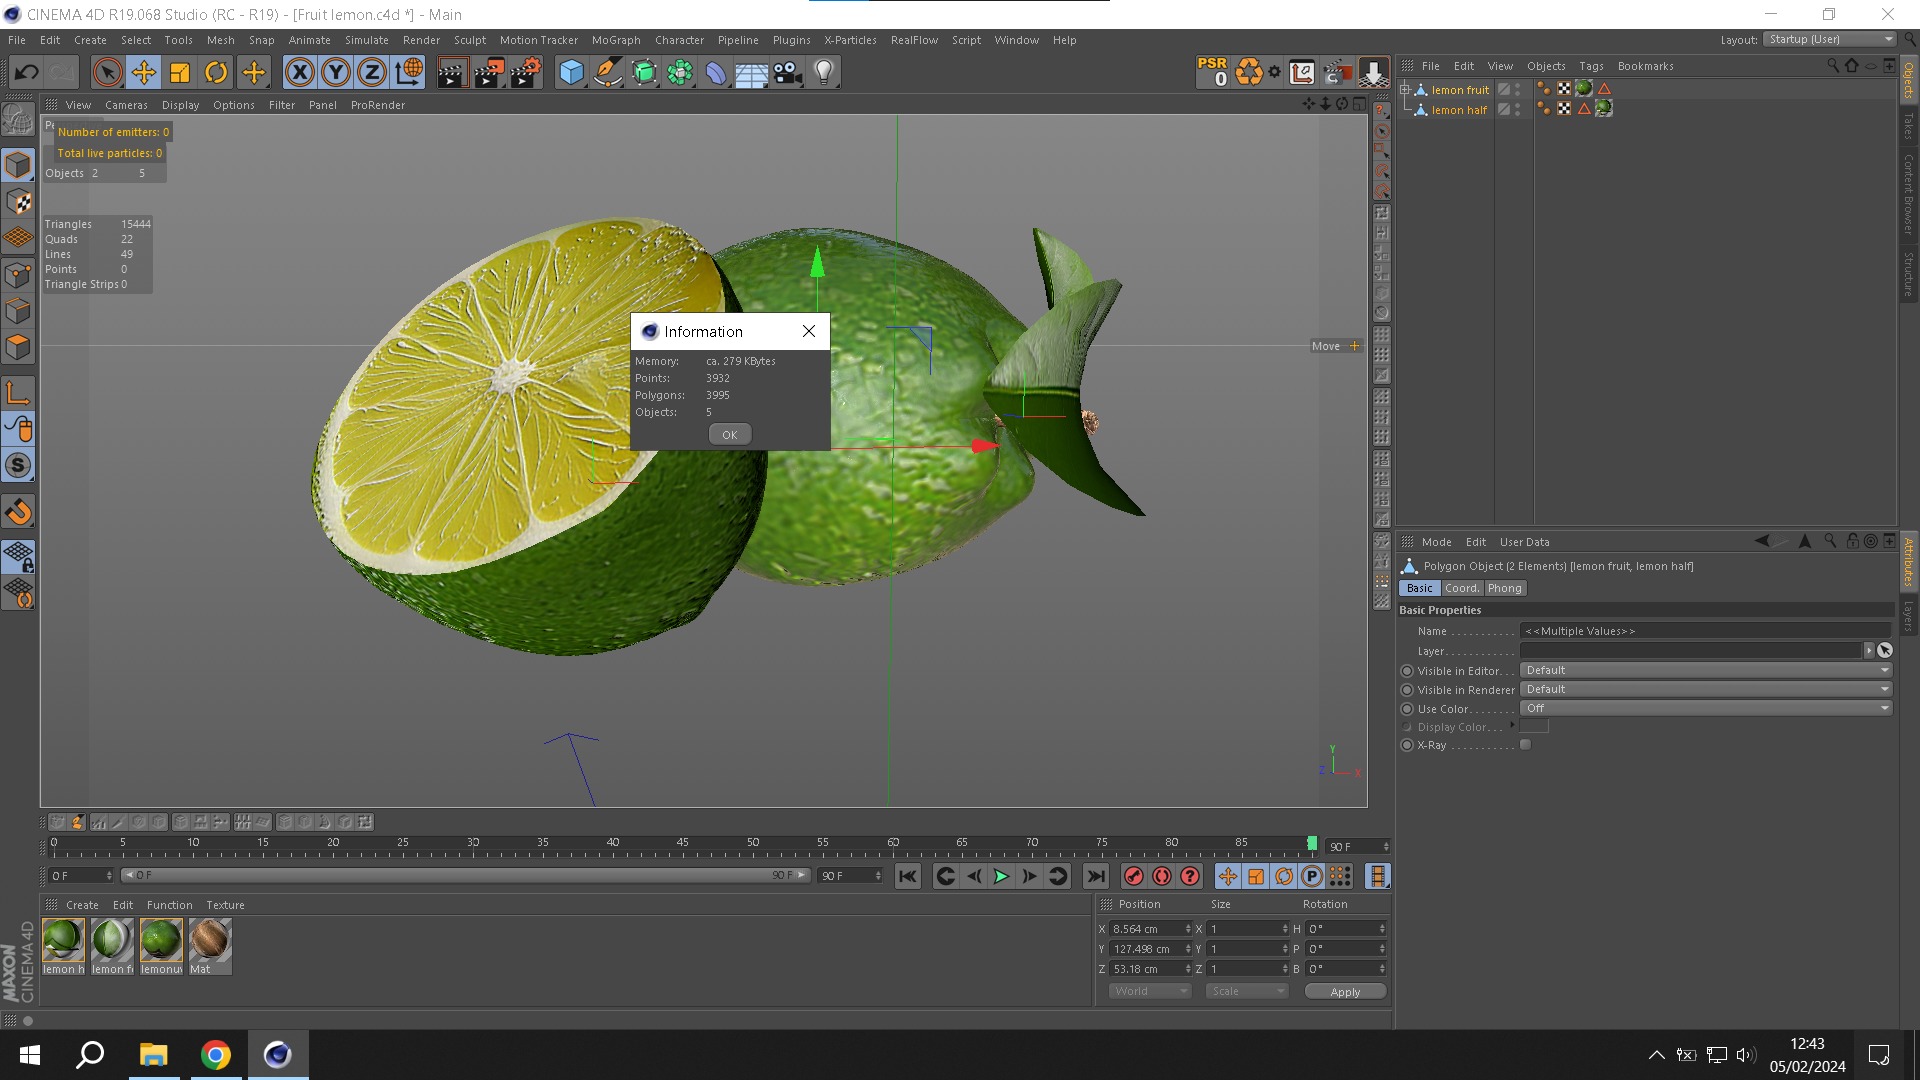
Task: Open the Use Color dropdown
Action: tap(1706, 708)
